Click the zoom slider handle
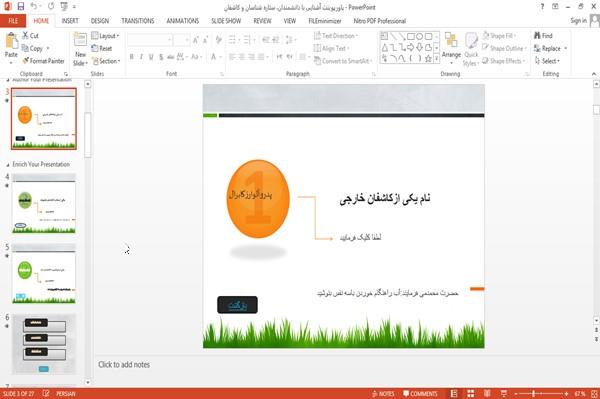 [534, 394]
